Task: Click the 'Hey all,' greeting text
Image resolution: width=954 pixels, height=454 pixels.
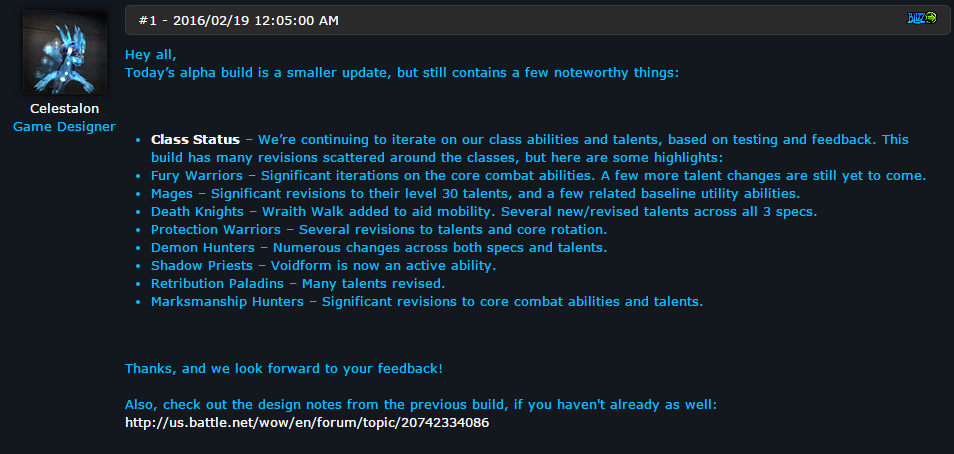Action: click(151, 55)
